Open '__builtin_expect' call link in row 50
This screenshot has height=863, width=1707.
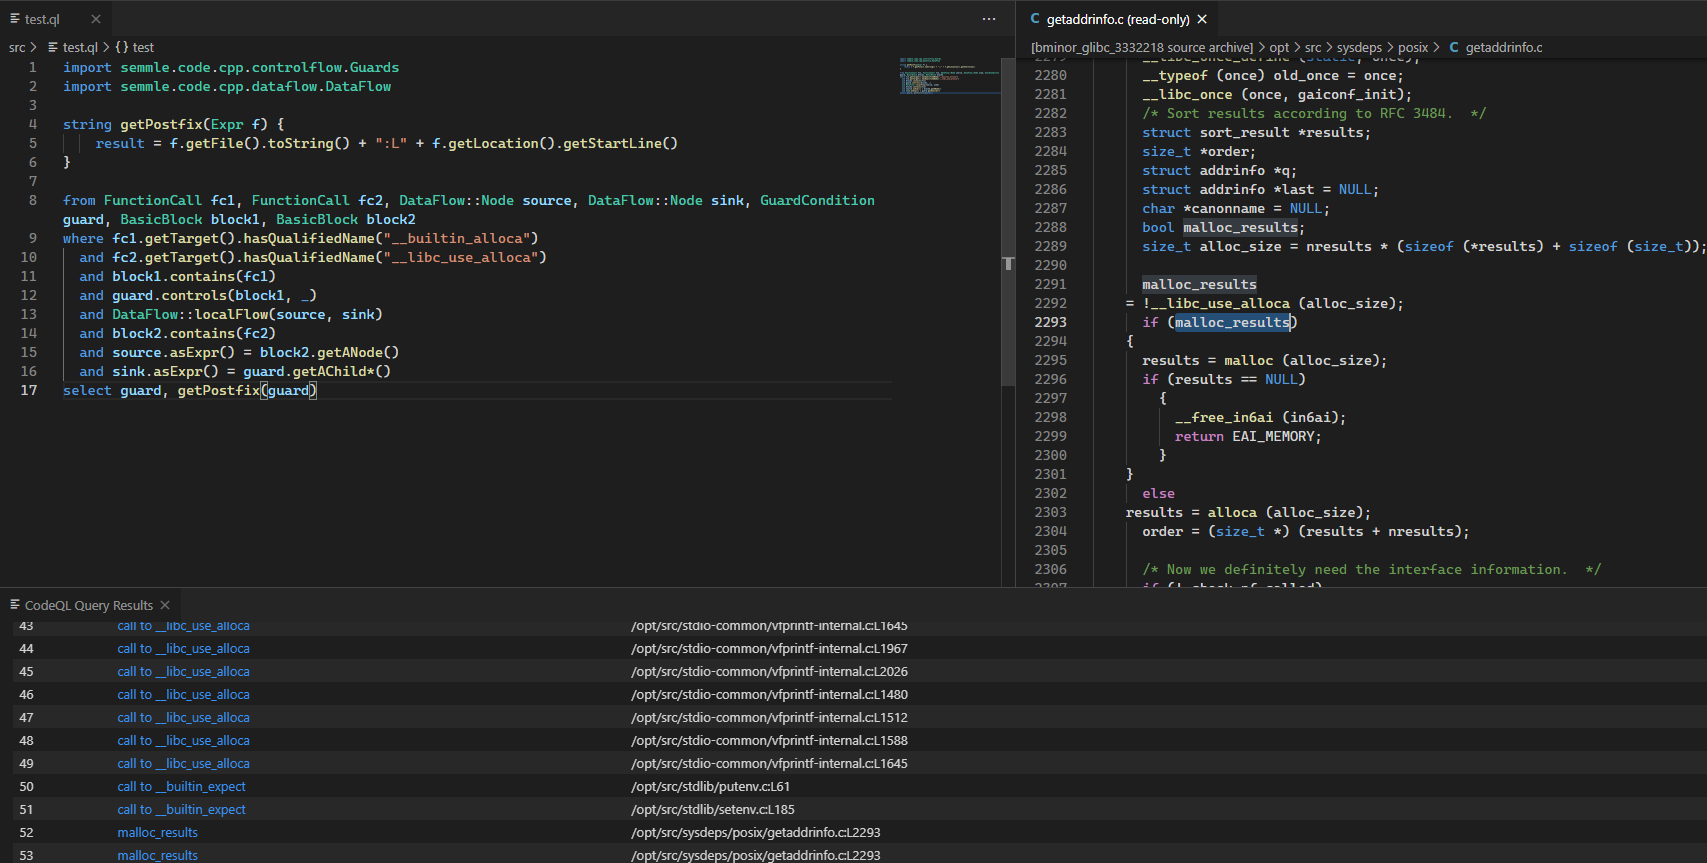coord(181,786)
